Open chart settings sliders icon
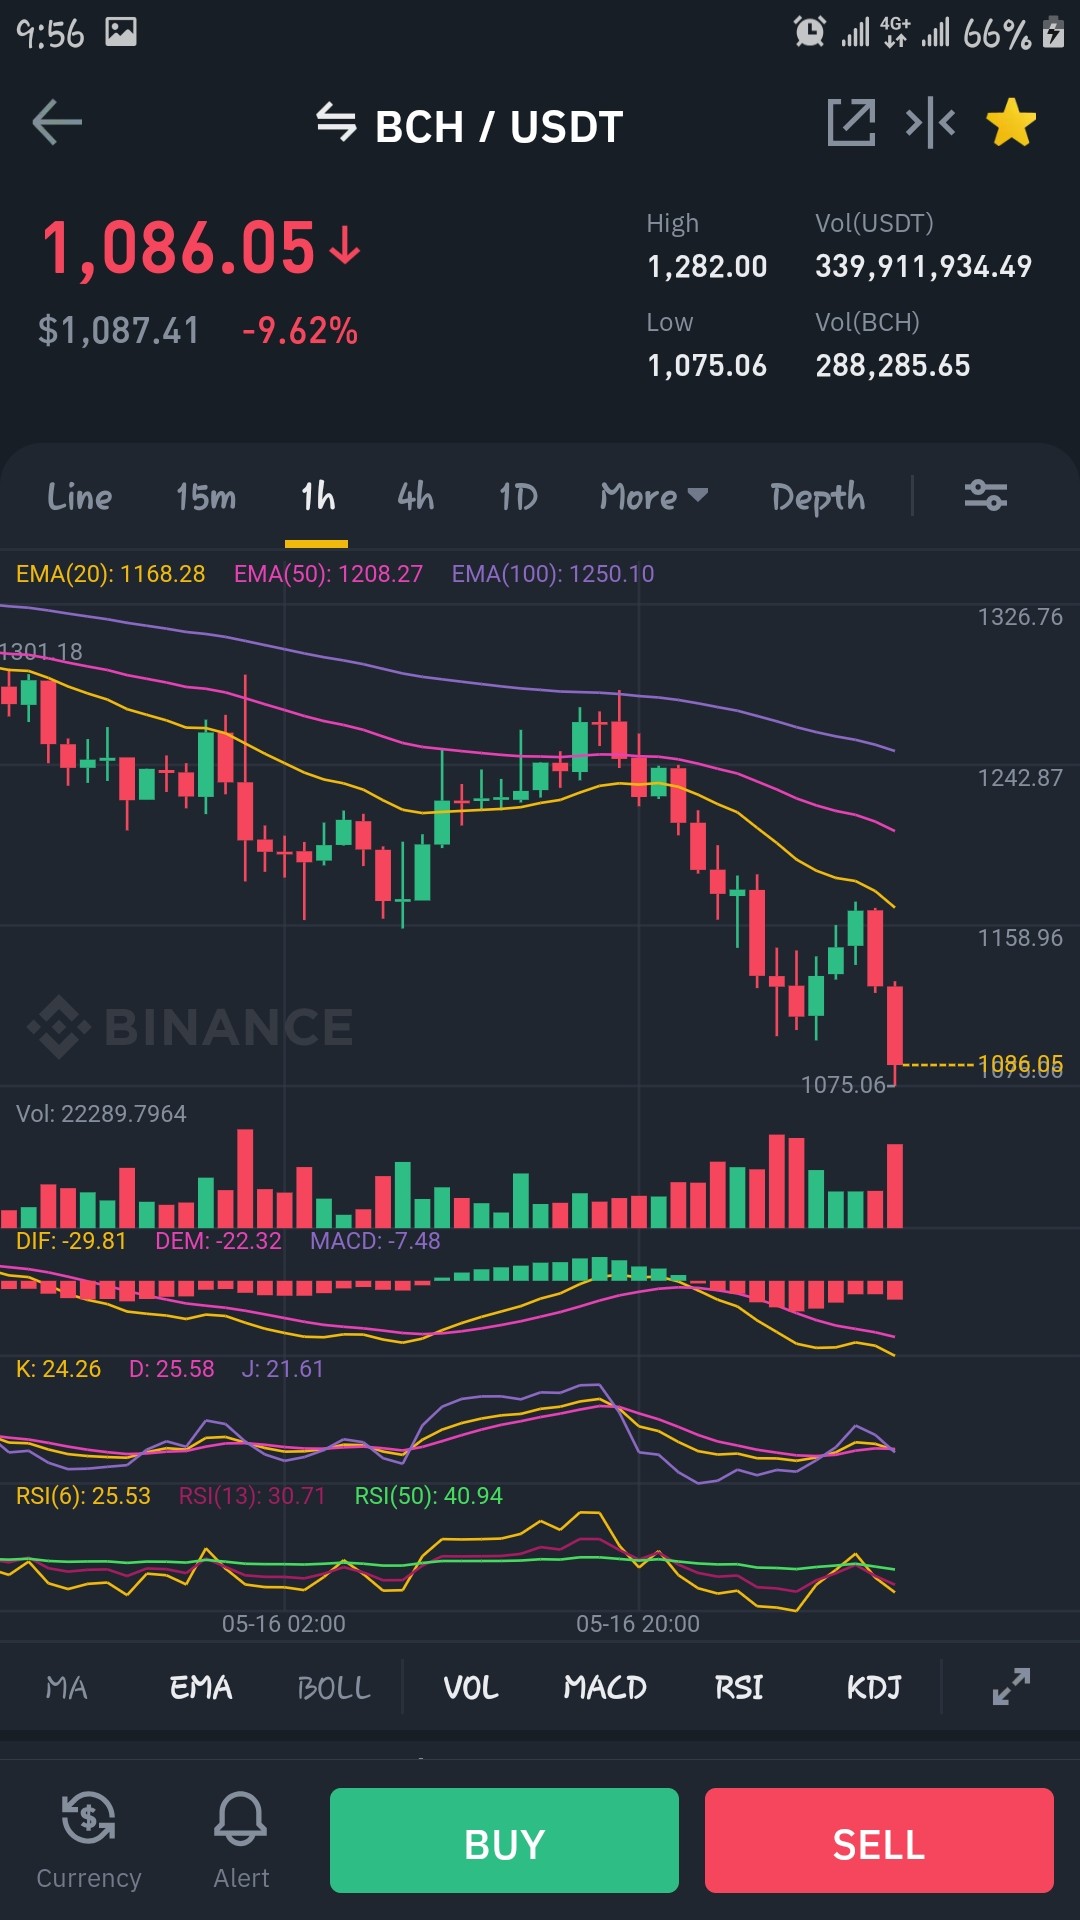 [x=986, y=495]
